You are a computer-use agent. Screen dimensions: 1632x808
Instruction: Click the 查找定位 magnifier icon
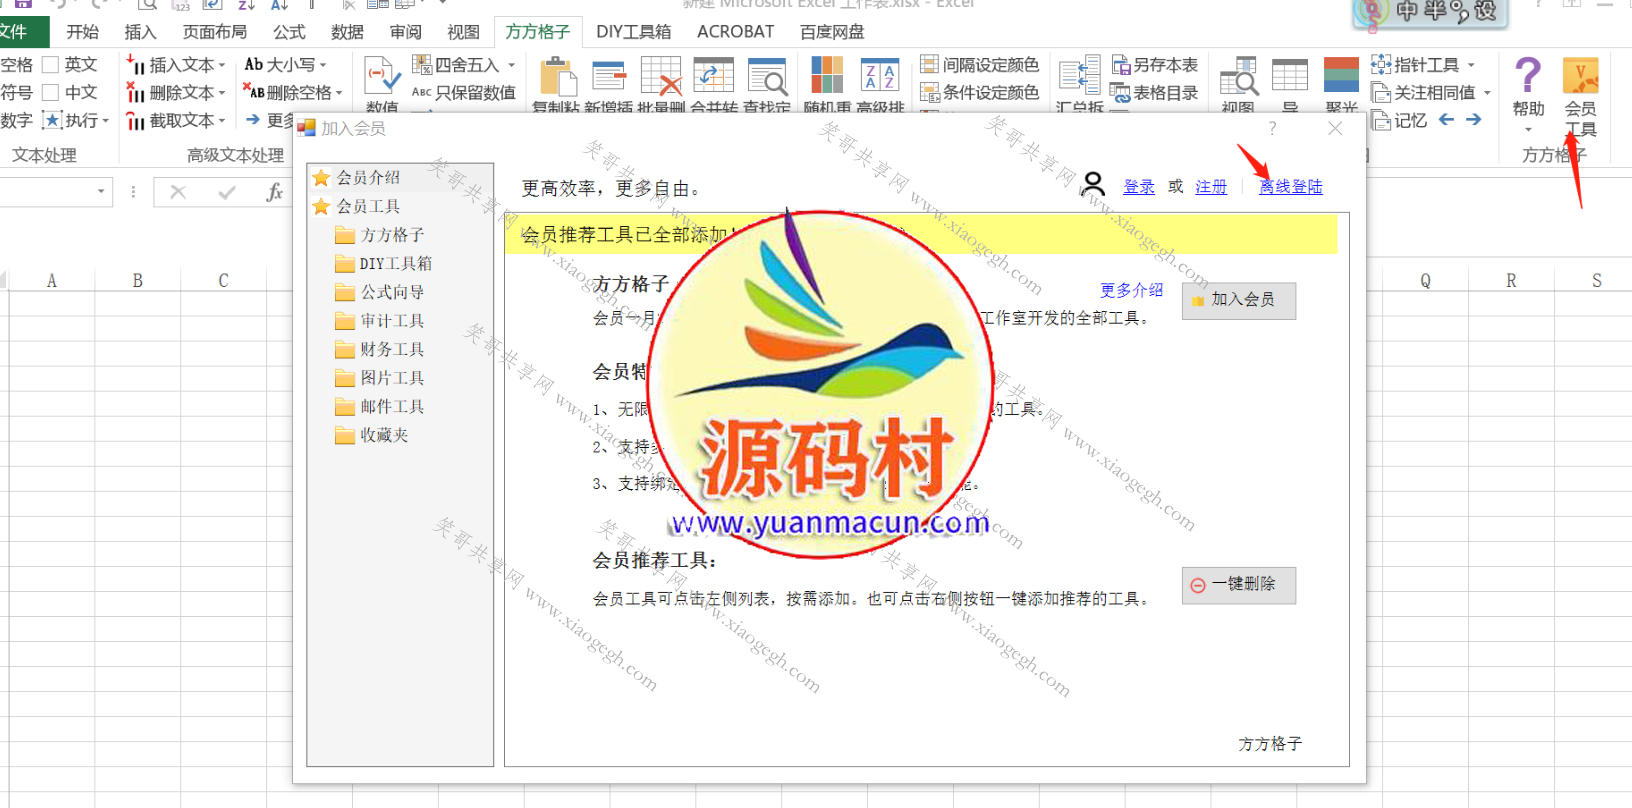[767, 76]
